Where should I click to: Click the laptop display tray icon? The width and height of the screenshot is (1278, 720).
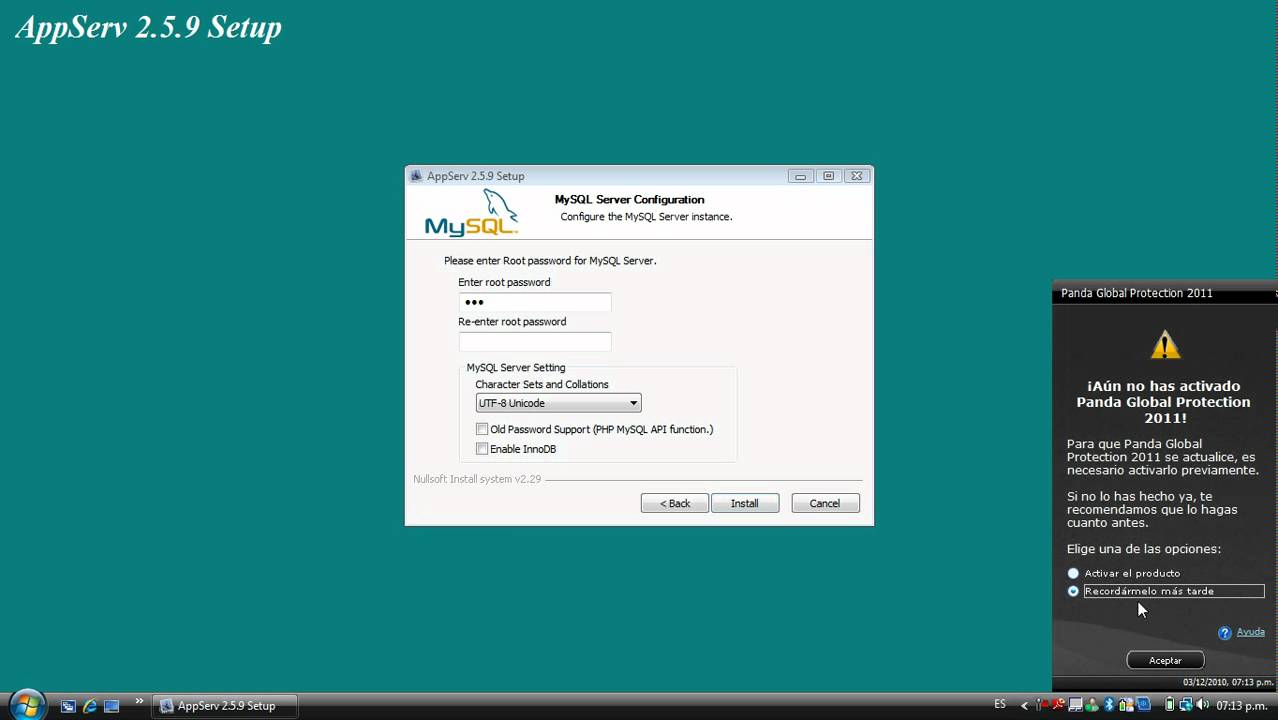[x=1075, y=705]
